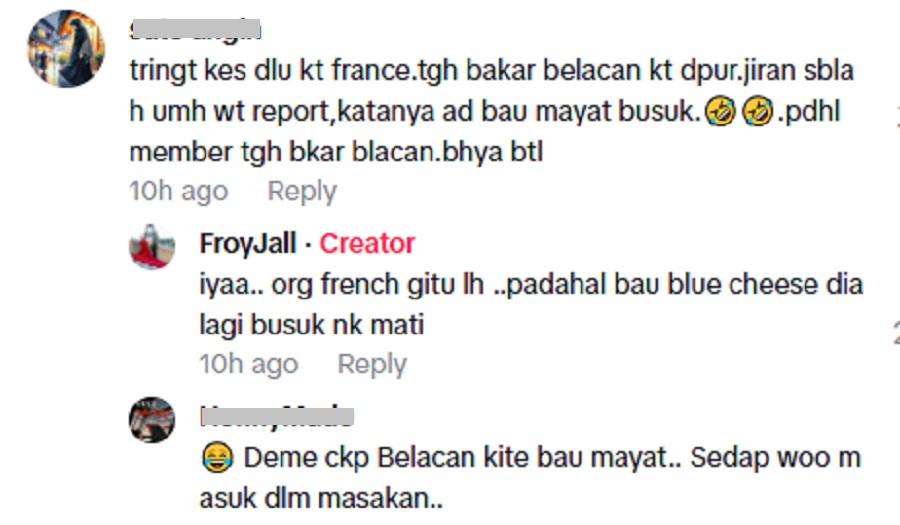Open blurred username above belacan France comment
Viewport: 900px width, 525px height.
[x=196, y=29]
